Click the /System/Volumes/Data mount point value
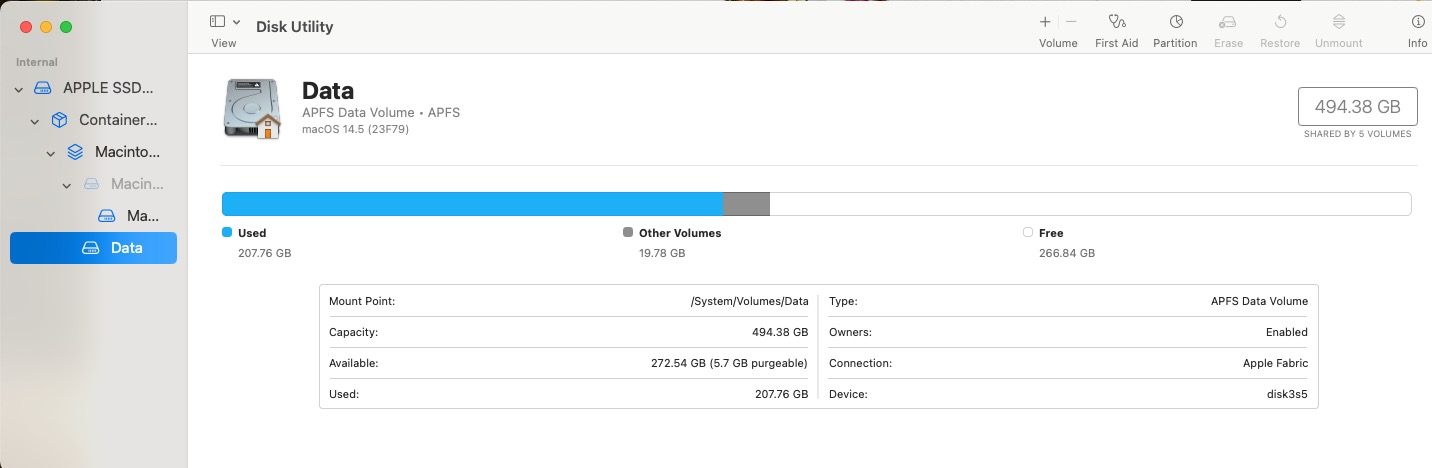 pos(749,301)
